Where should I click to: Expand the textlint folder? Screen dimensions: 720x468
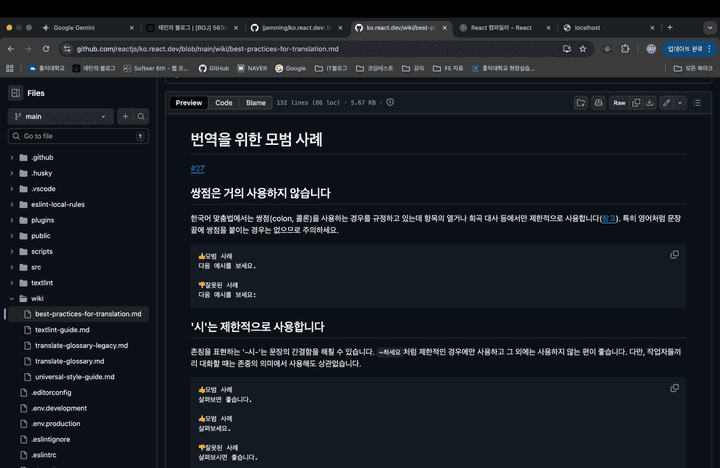pos(11,283)
